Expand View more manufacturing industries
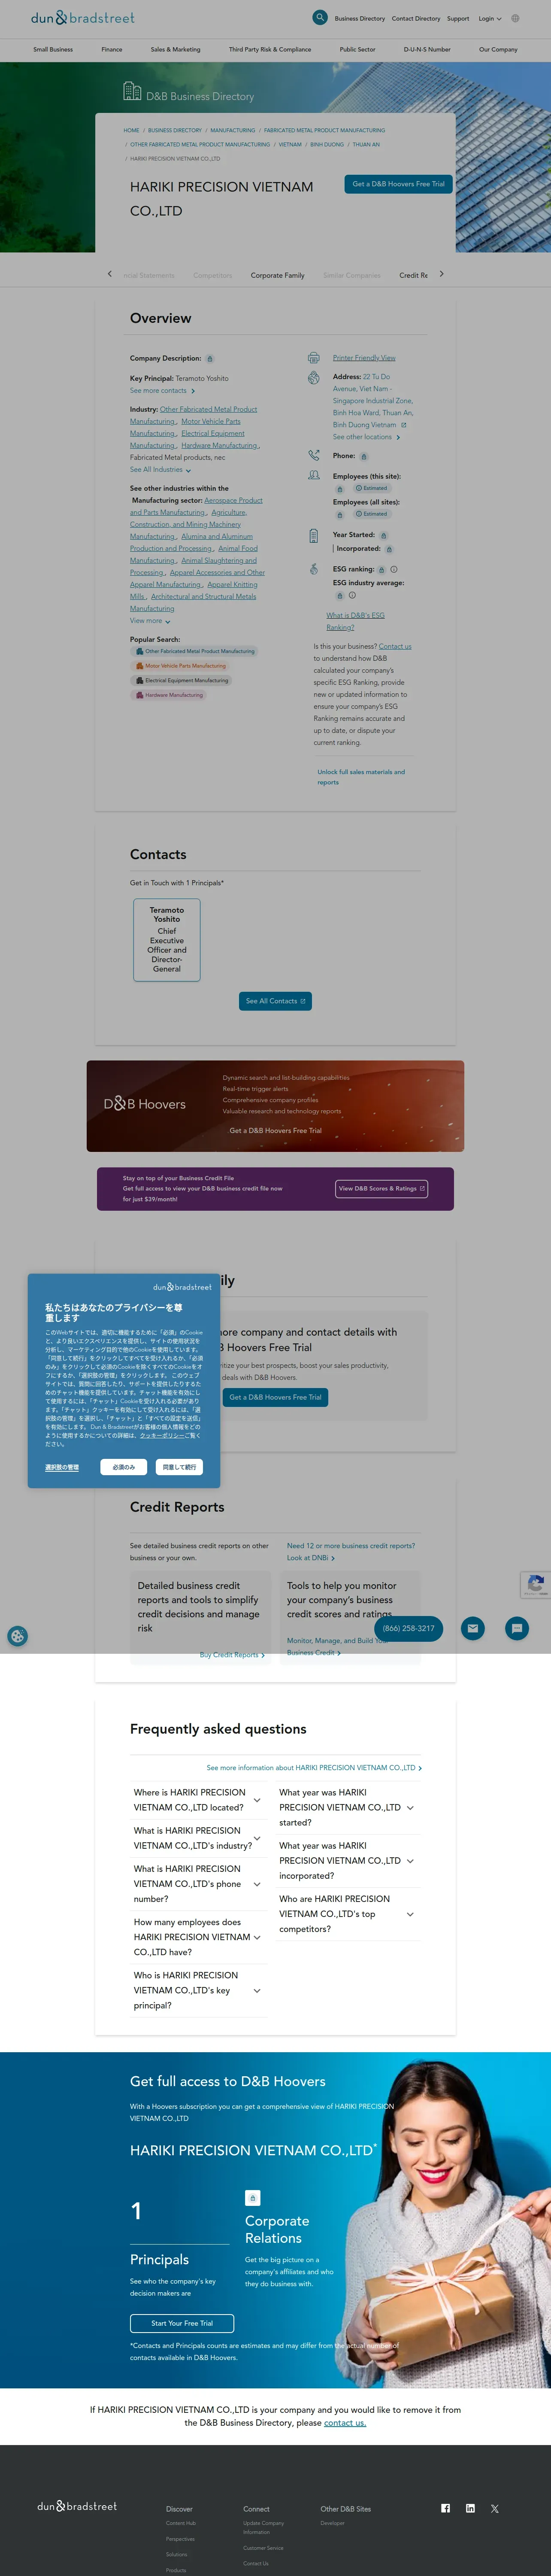The image size is (551, 2576). pos(150,621)
